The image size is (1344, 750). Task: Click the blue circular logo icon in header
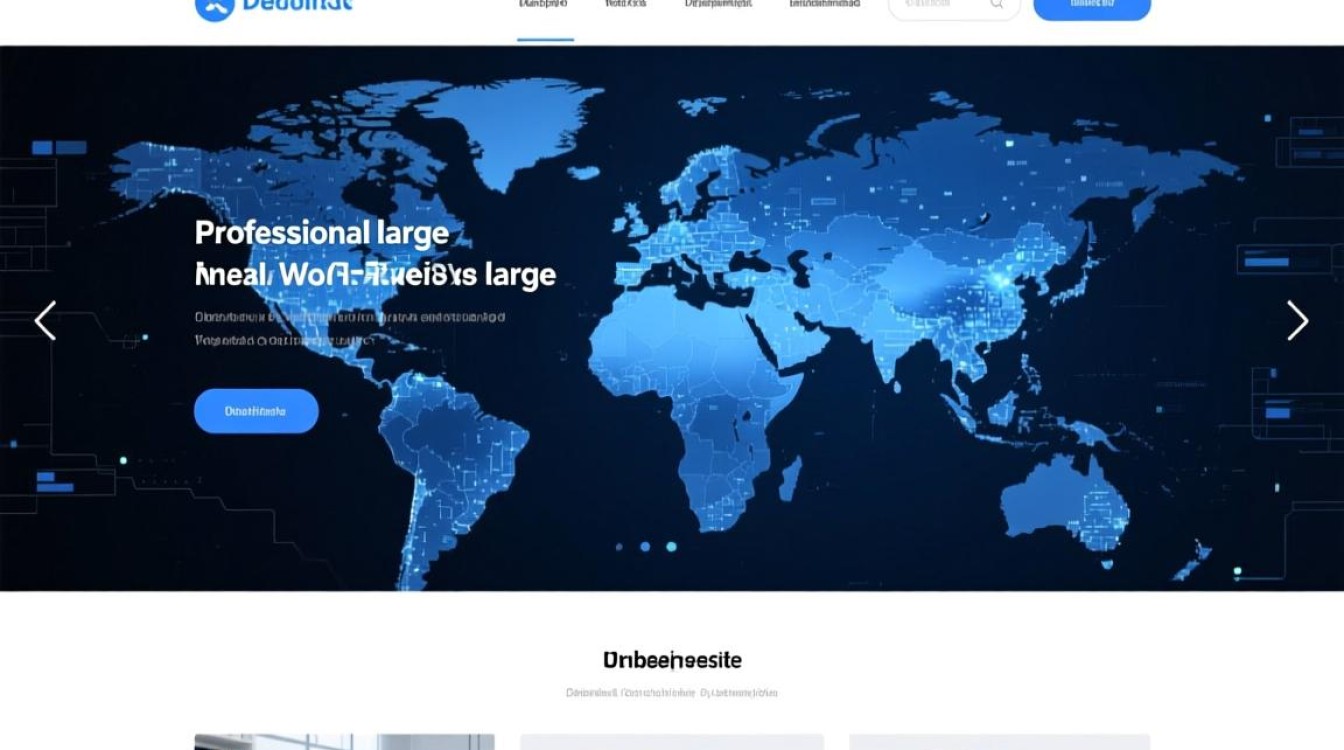(214, 8)
